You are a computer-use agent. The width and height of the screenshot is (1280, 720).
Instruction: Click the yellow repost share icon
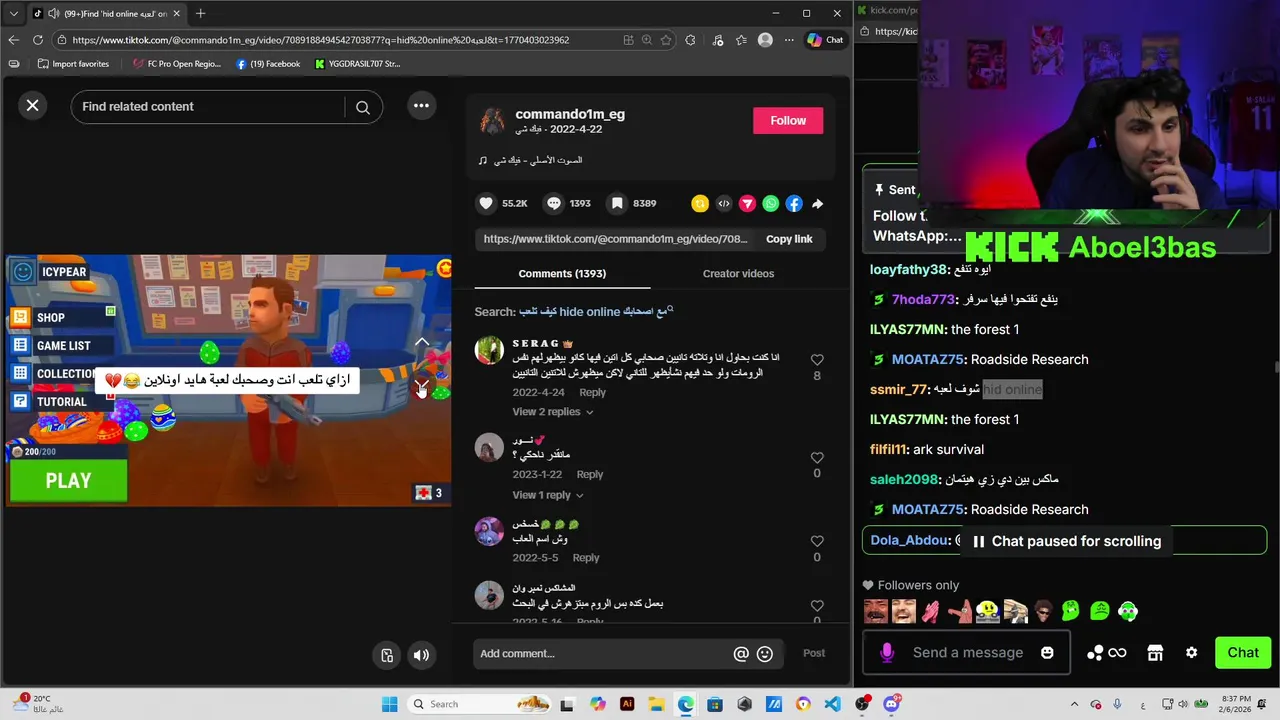click(700, 203)
